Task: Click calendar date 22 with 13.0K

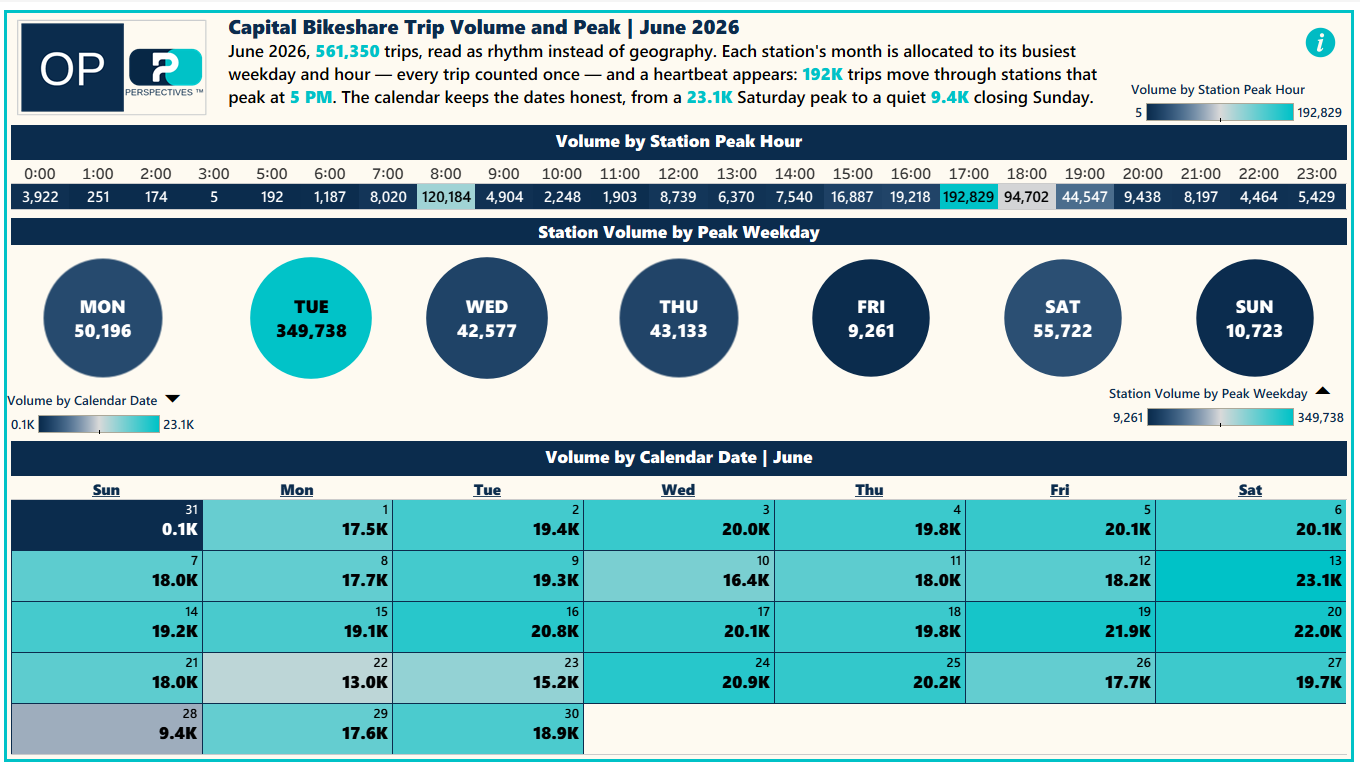Action: point(297,677)
